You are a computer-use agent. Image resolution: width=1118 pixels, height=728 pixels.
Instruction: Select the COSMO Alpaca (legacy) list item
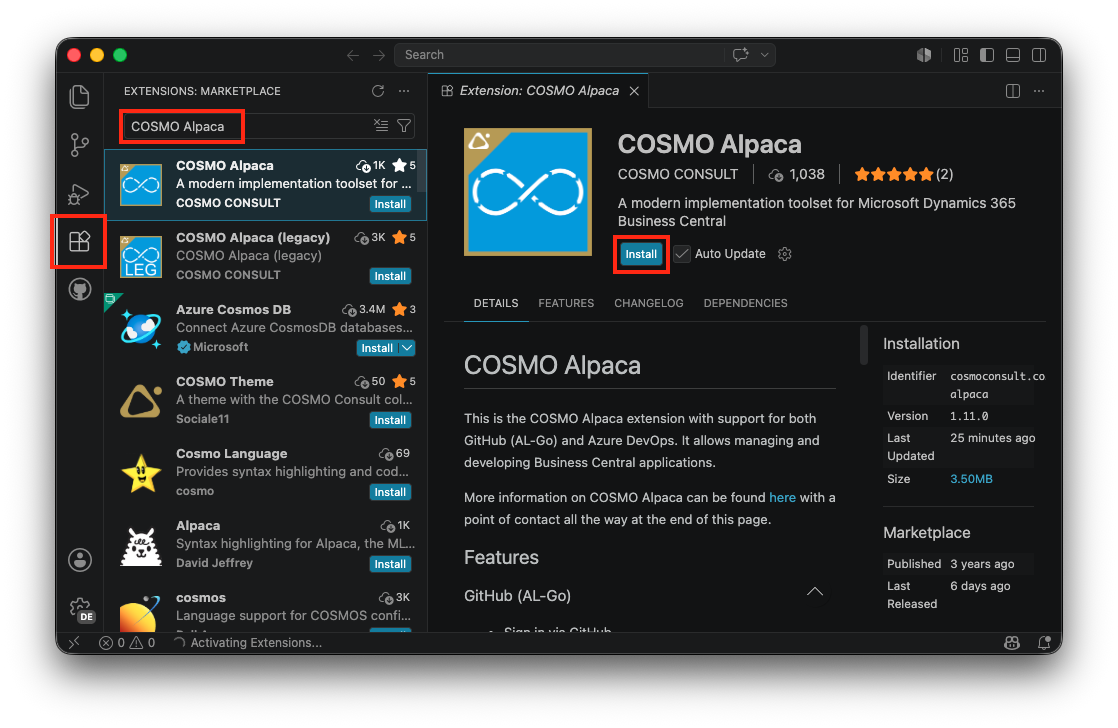[x=265, y=257]
